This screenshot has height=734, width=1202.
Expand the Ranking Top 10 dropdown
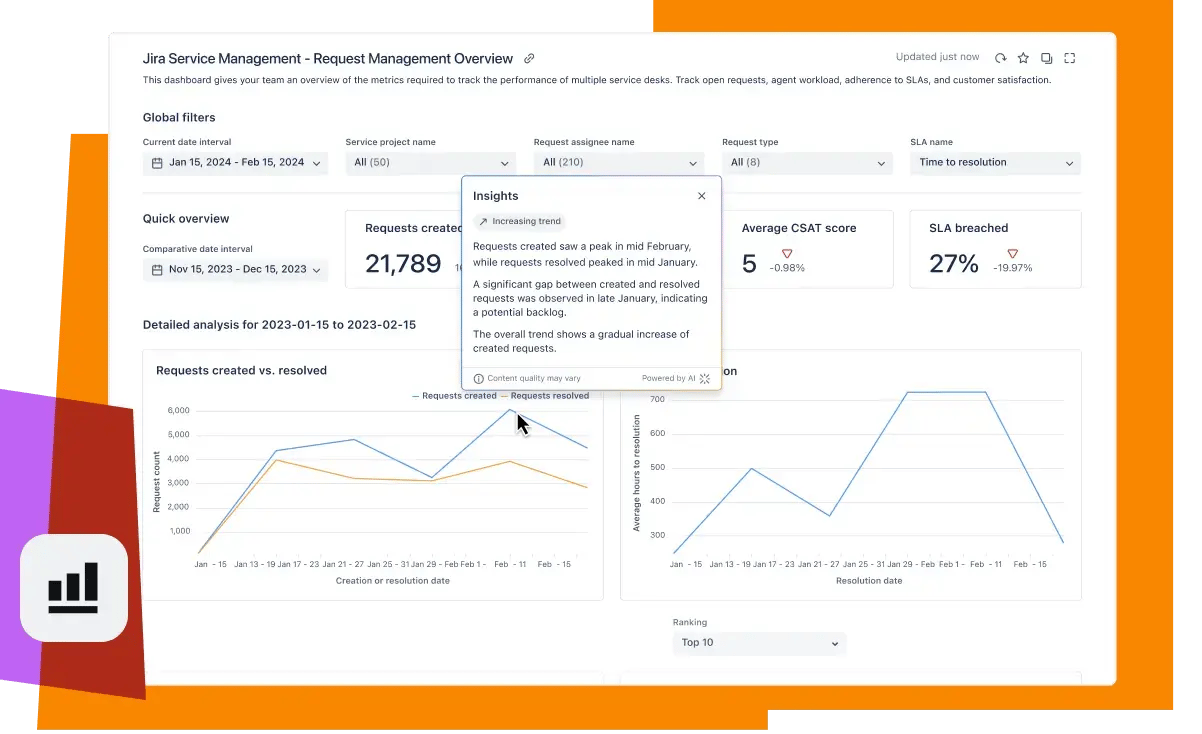(759, 643)
